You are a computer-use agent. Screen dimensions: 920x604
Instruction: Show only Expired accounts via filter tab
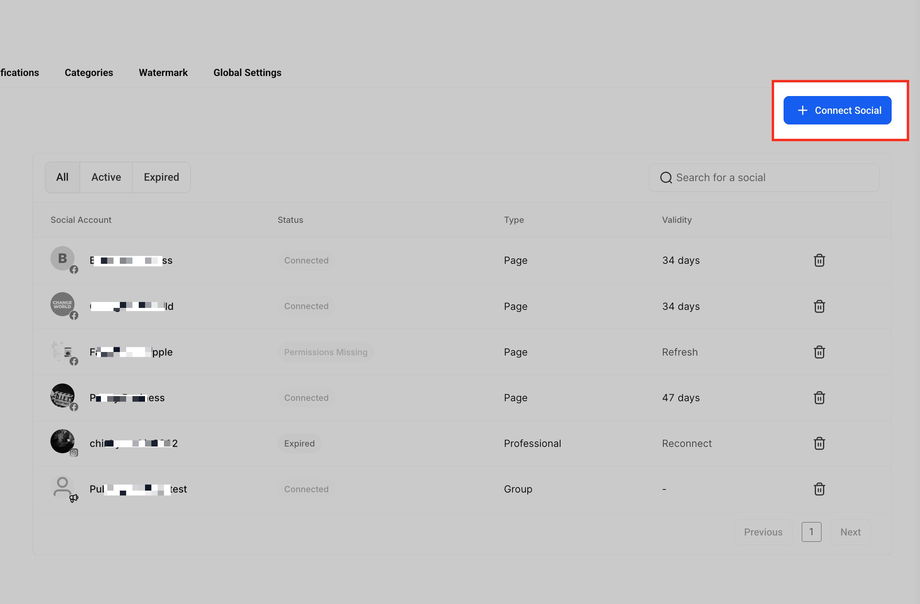coord(161,177)
